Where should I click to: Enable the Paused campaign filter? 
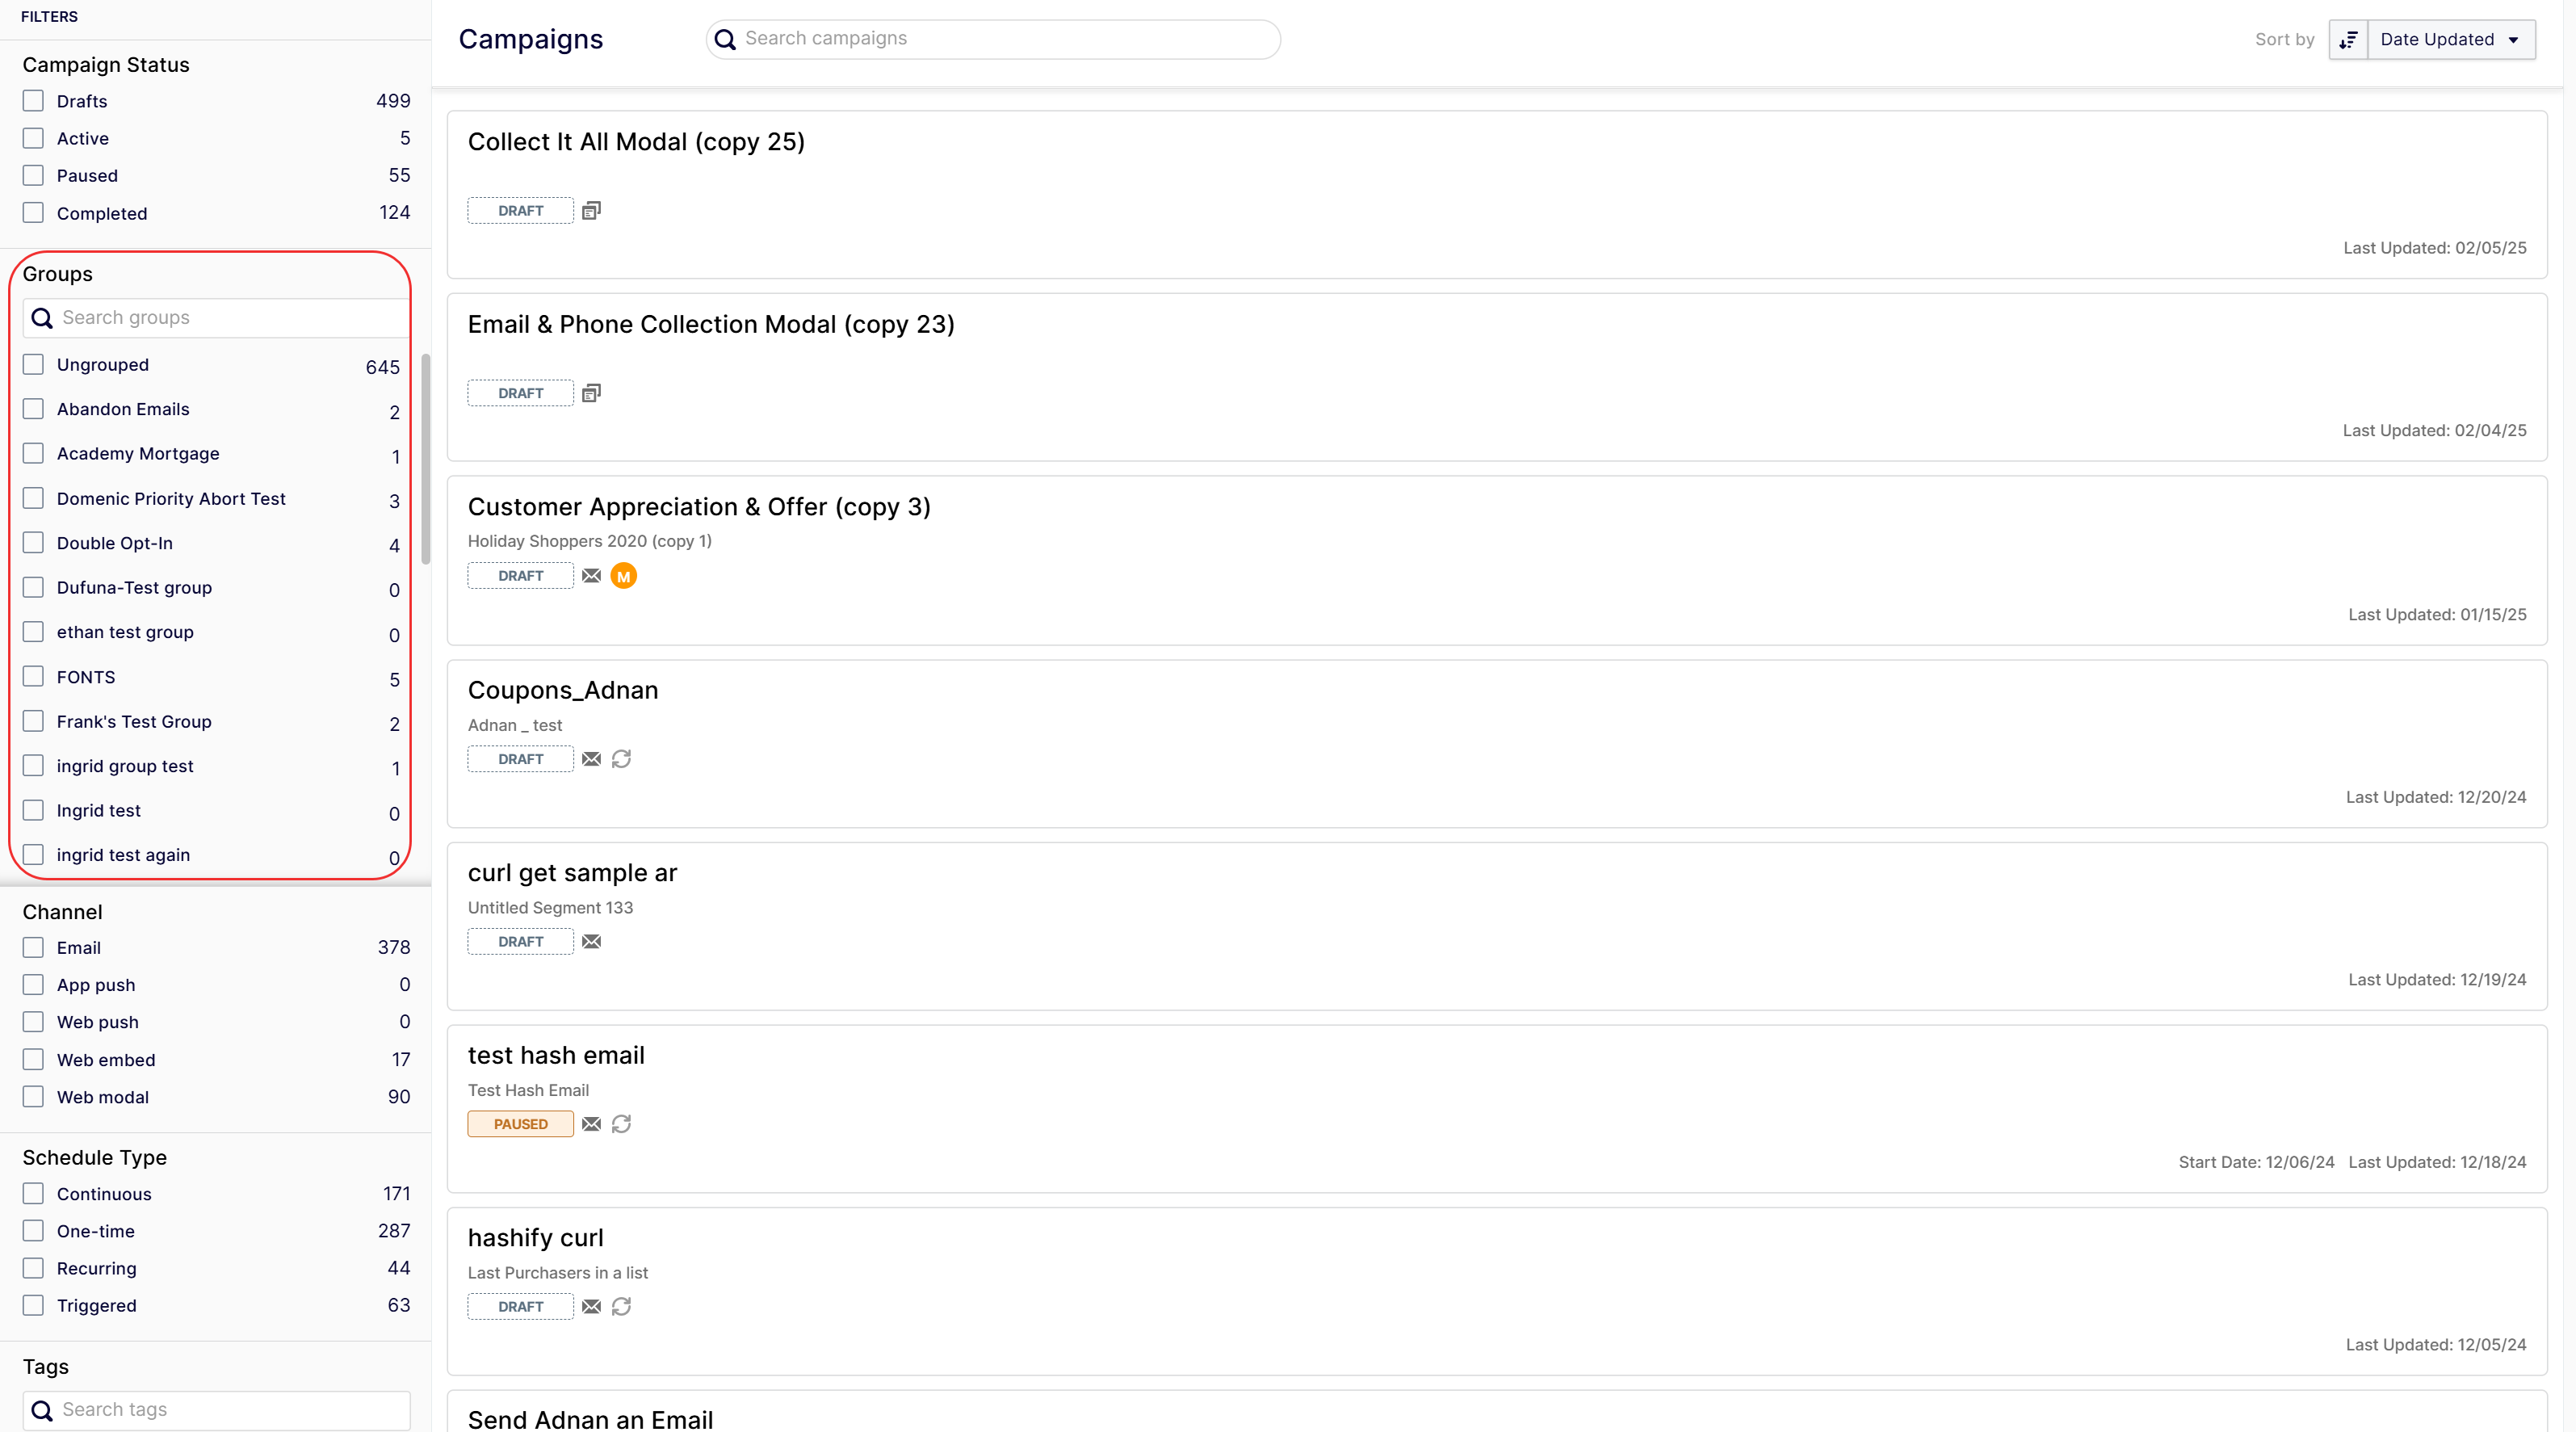[34, 175]
